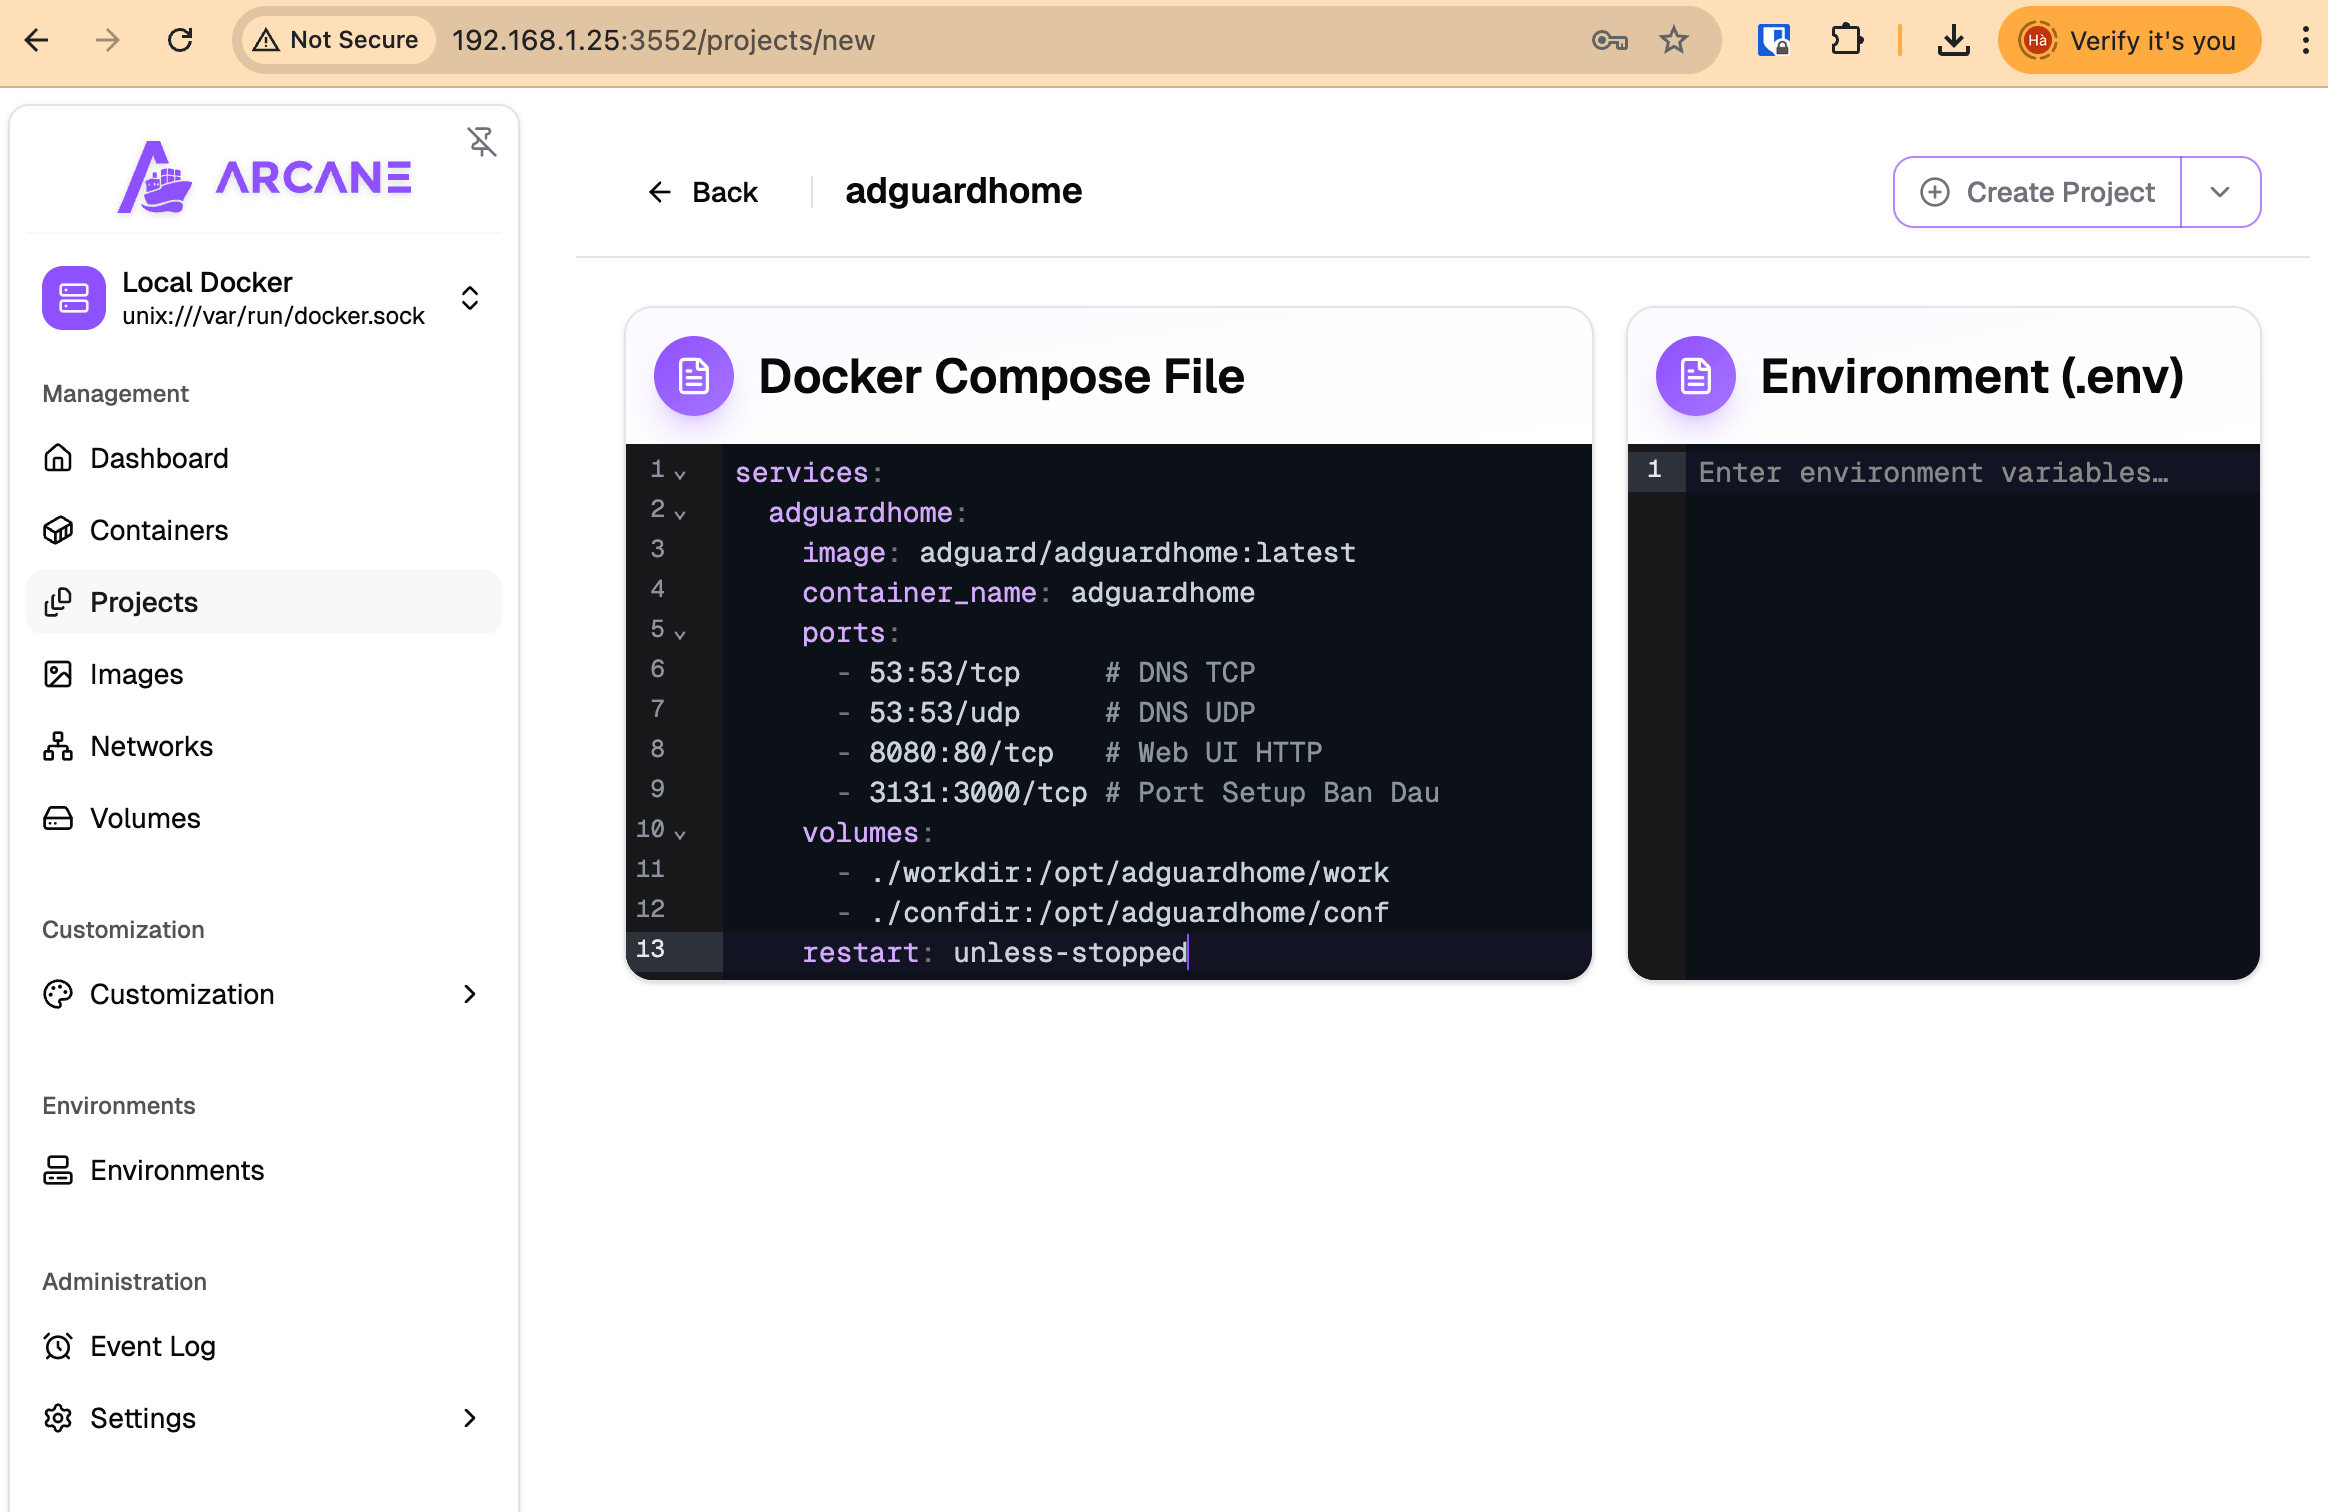
Task: Click the Create Project button
Action: click(x=2038, y=192)
